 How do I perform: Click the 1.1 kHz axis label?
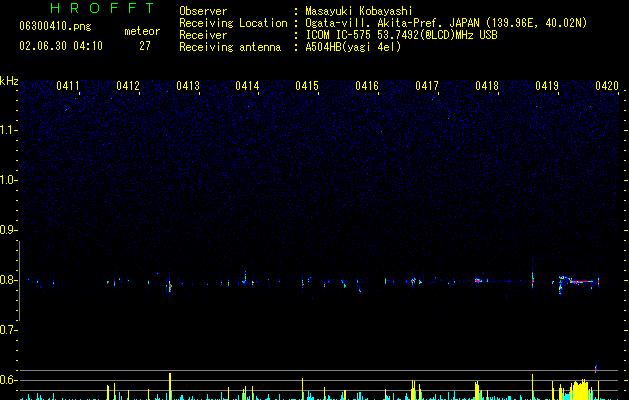[x=8, y=130]
